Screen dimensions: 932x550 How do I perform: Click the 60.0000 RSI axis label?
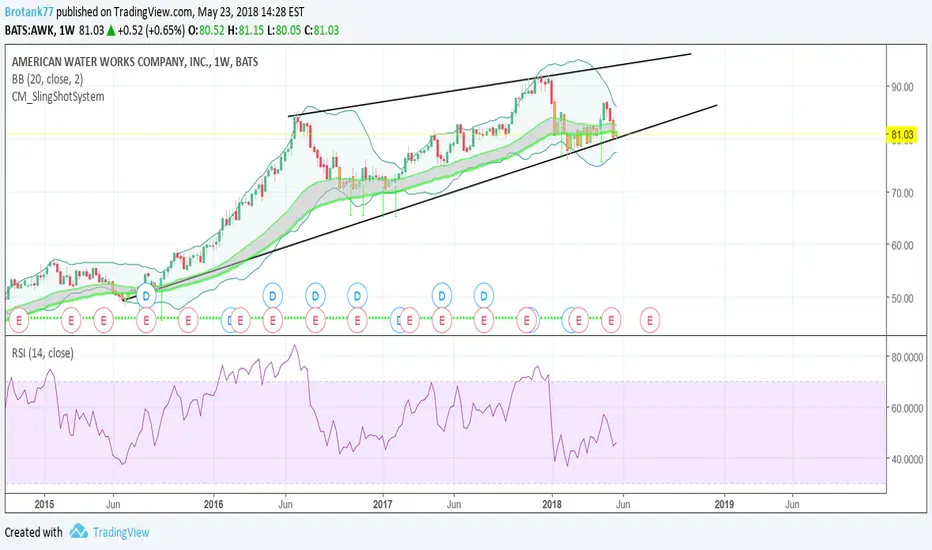[906, 408]
